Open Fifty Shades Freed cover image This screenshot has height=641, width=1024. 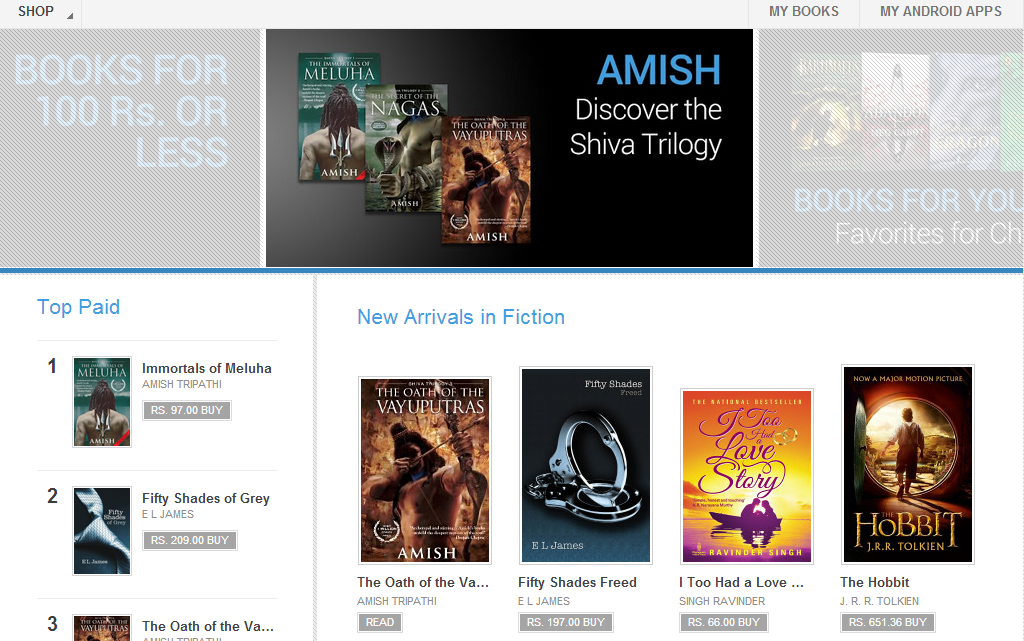(586, 465)
